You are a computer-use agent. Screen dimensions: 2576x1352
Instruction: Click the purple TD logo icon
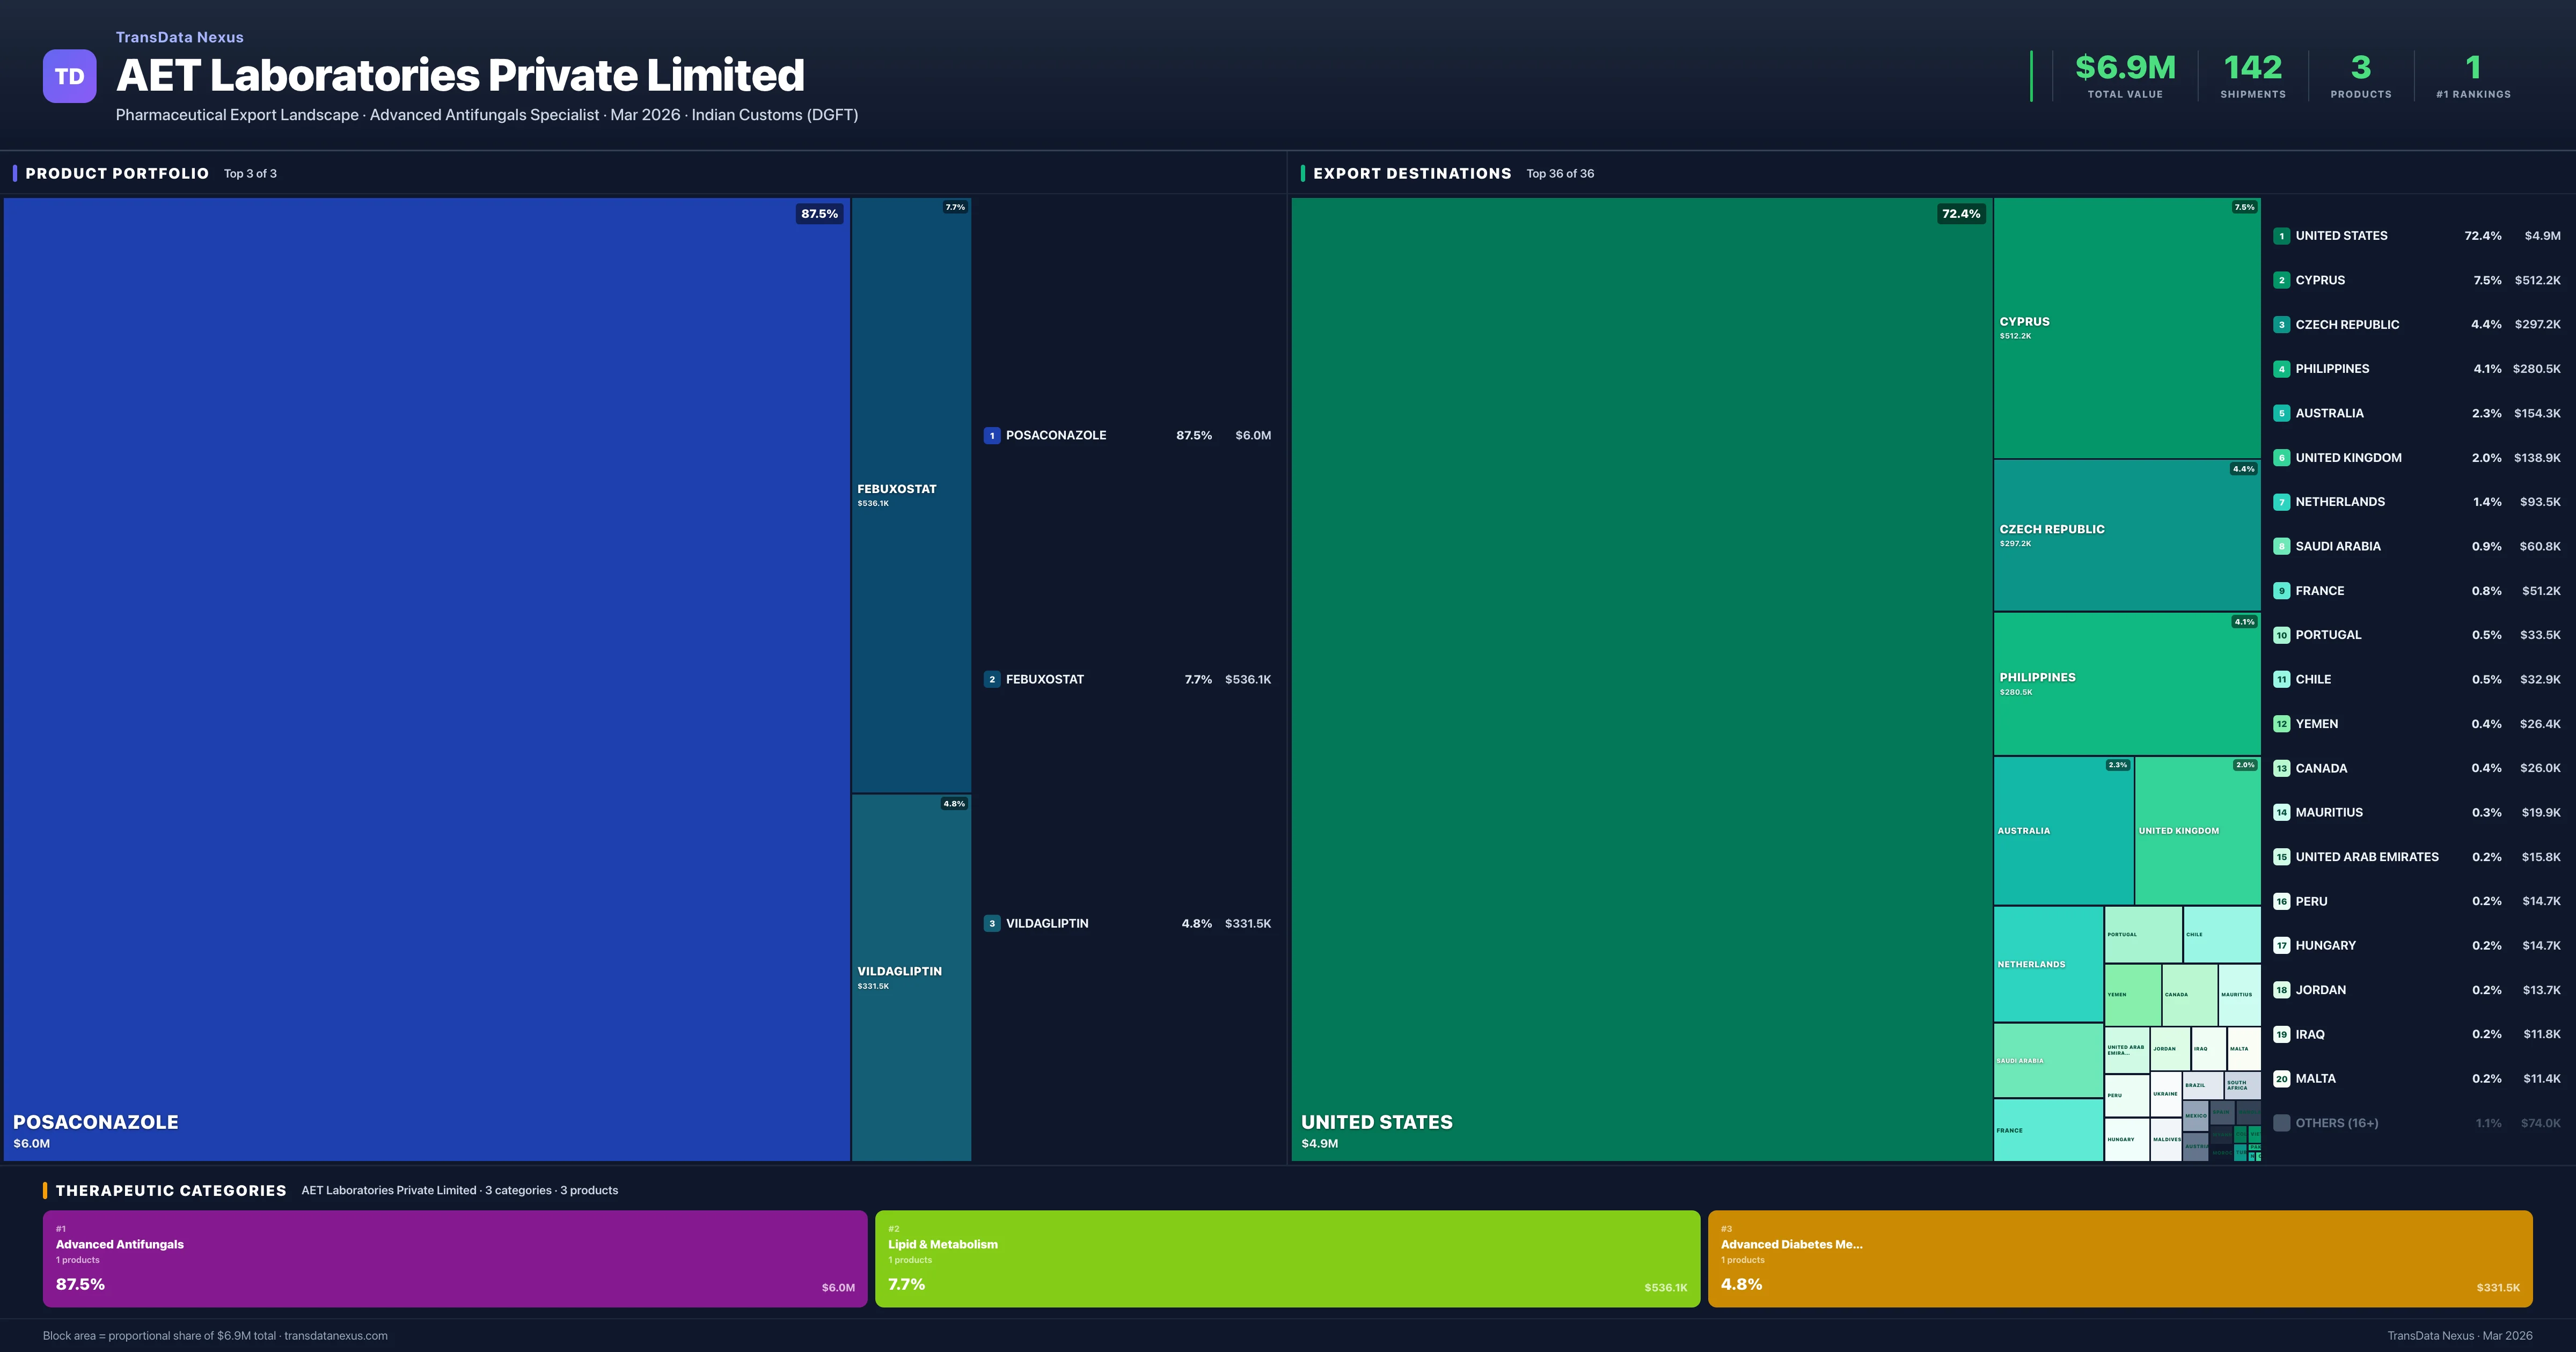click(69, 76)
